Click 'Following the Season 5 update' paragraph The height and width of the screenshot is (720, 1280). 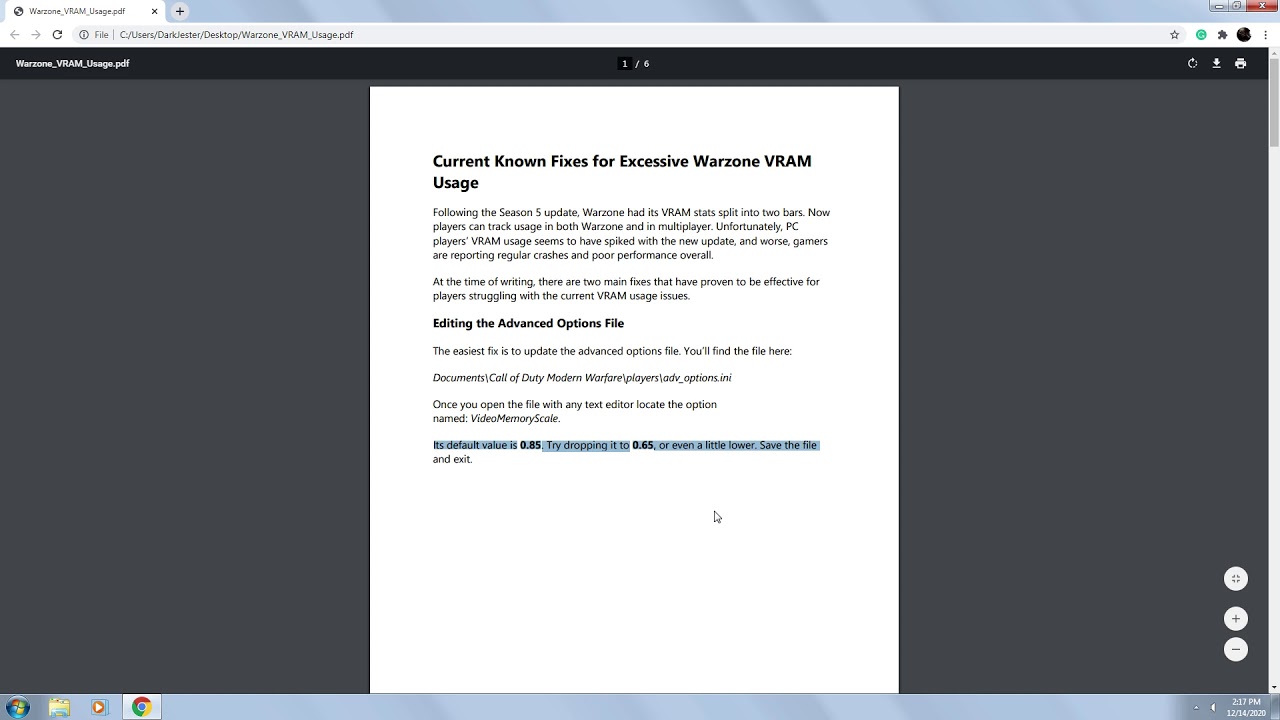tap(631, 233)
